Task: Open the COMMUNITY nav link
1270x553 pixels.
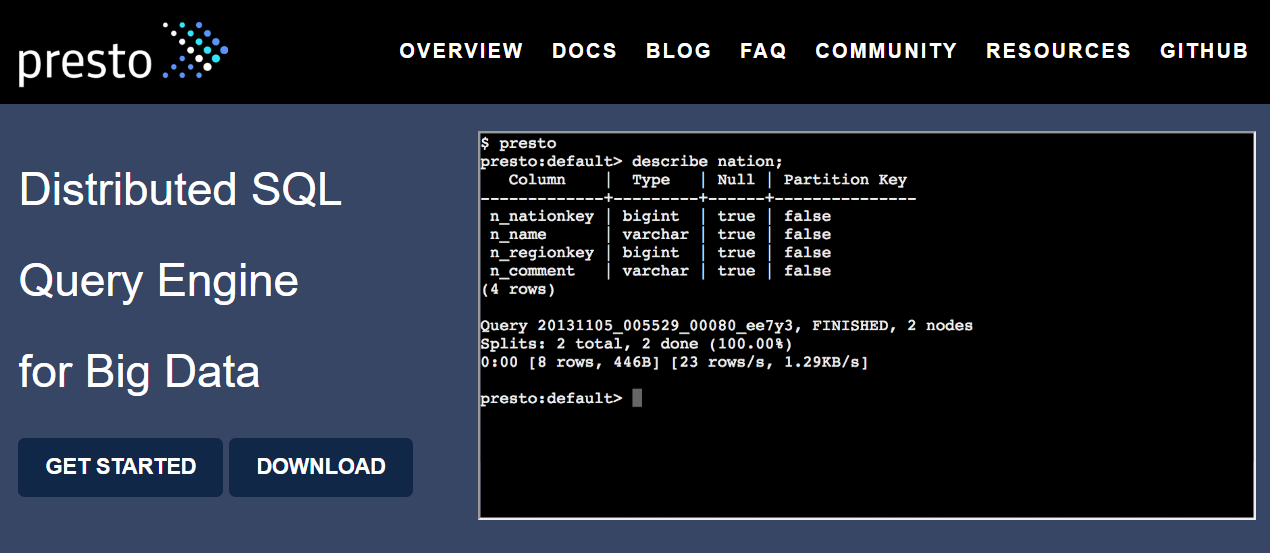Action: 886,51
